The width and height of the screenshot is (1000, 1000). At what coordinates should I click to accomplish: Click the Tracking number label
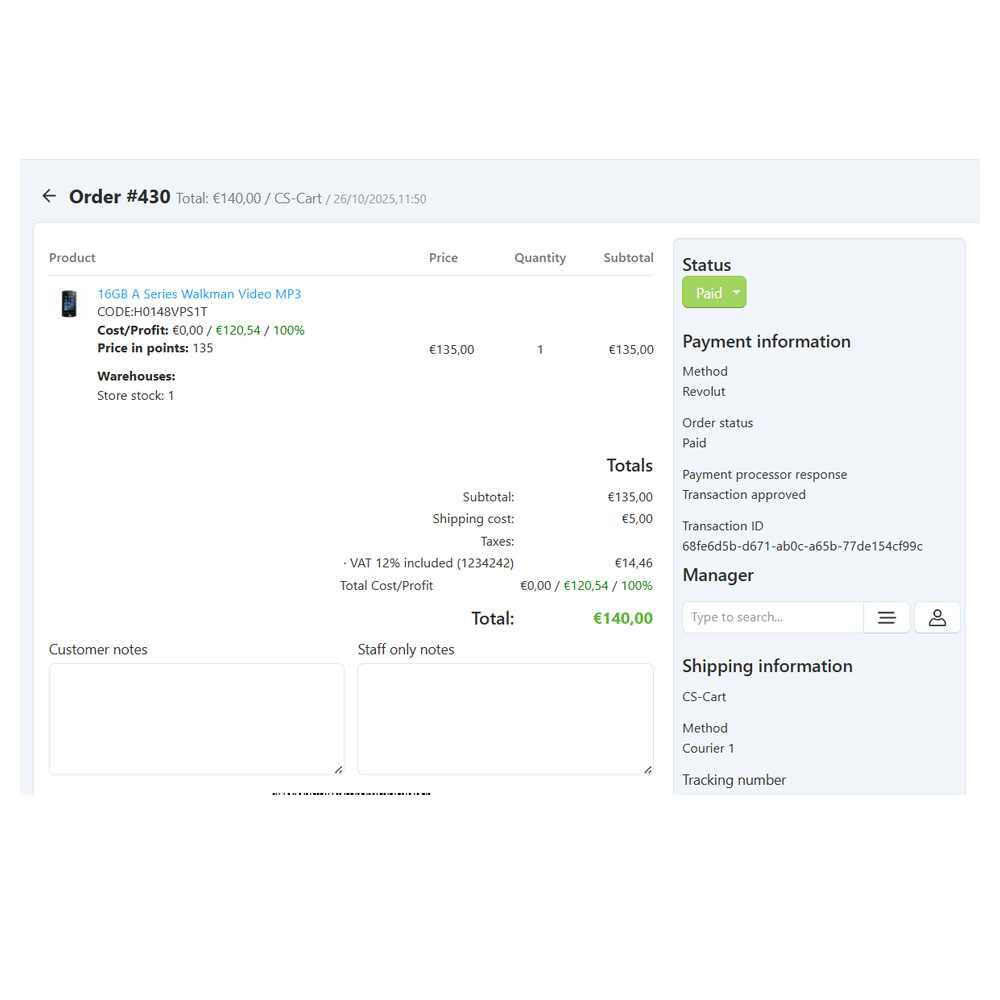734,780
